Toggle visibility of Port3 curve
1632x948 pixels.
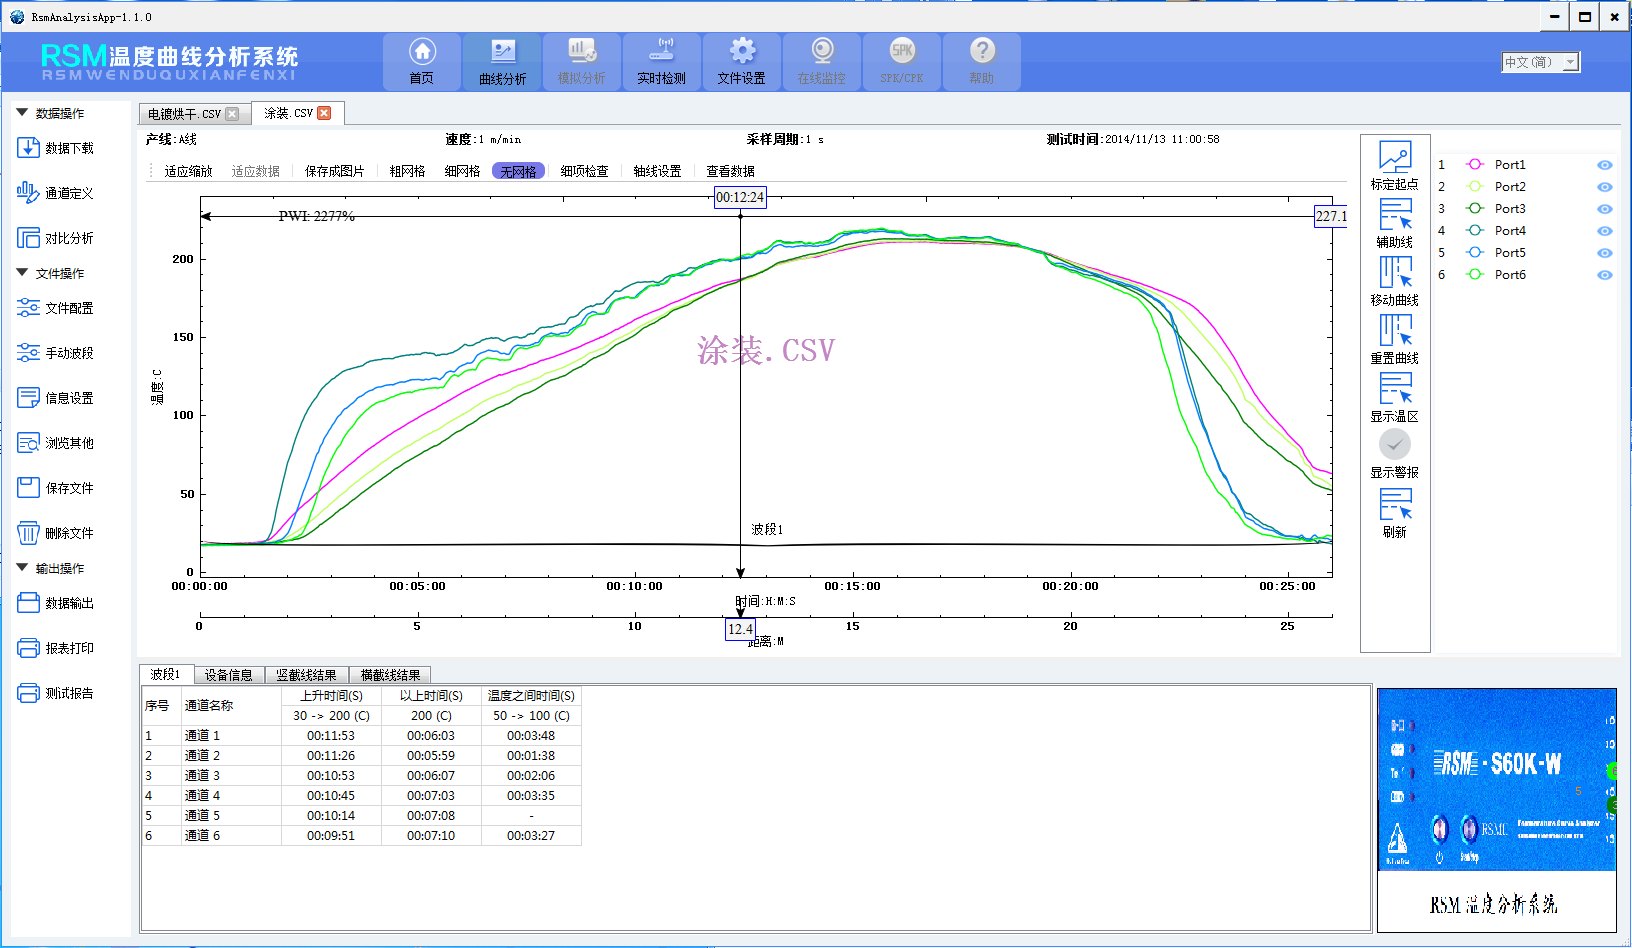[1604, 209]
